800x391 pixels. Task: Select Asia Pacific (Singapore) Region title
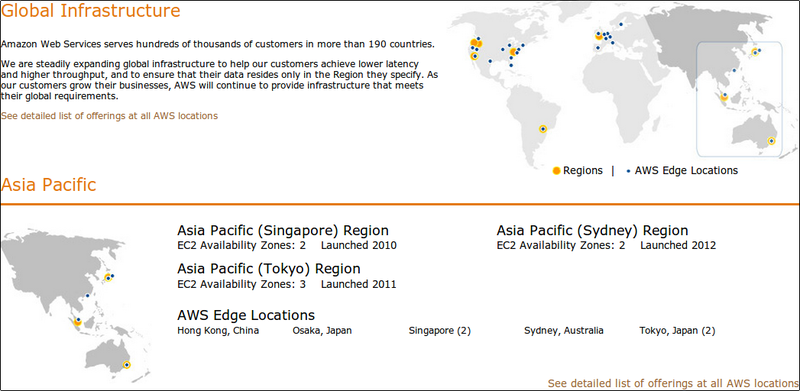(x=283, y=230)
